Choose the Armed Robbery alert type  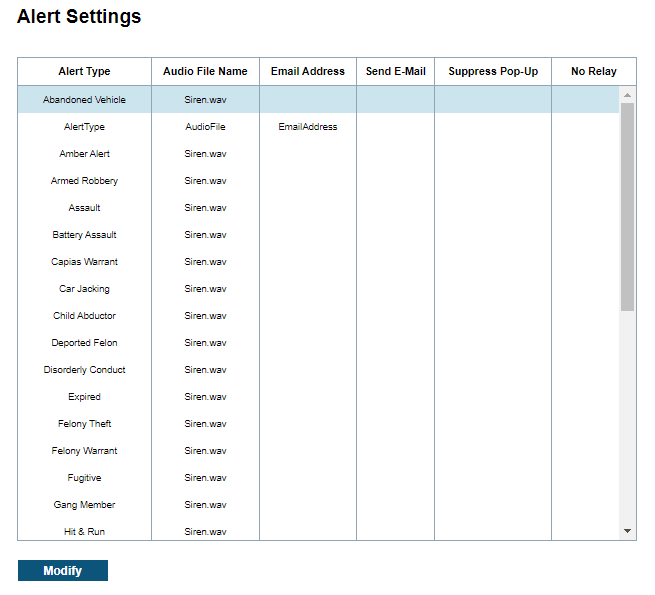pyautogui.click(x=85, y=181)
